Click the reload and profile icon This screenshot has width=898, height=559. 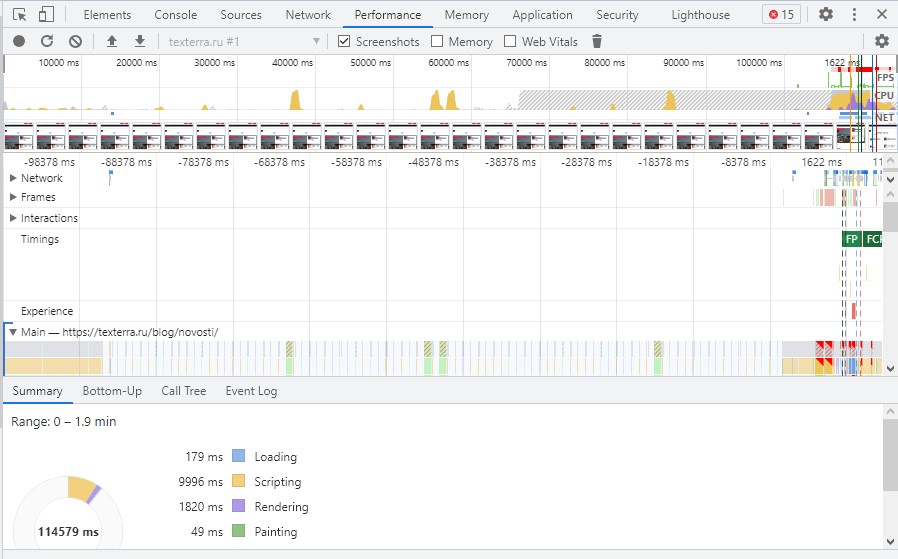[47, 41]
